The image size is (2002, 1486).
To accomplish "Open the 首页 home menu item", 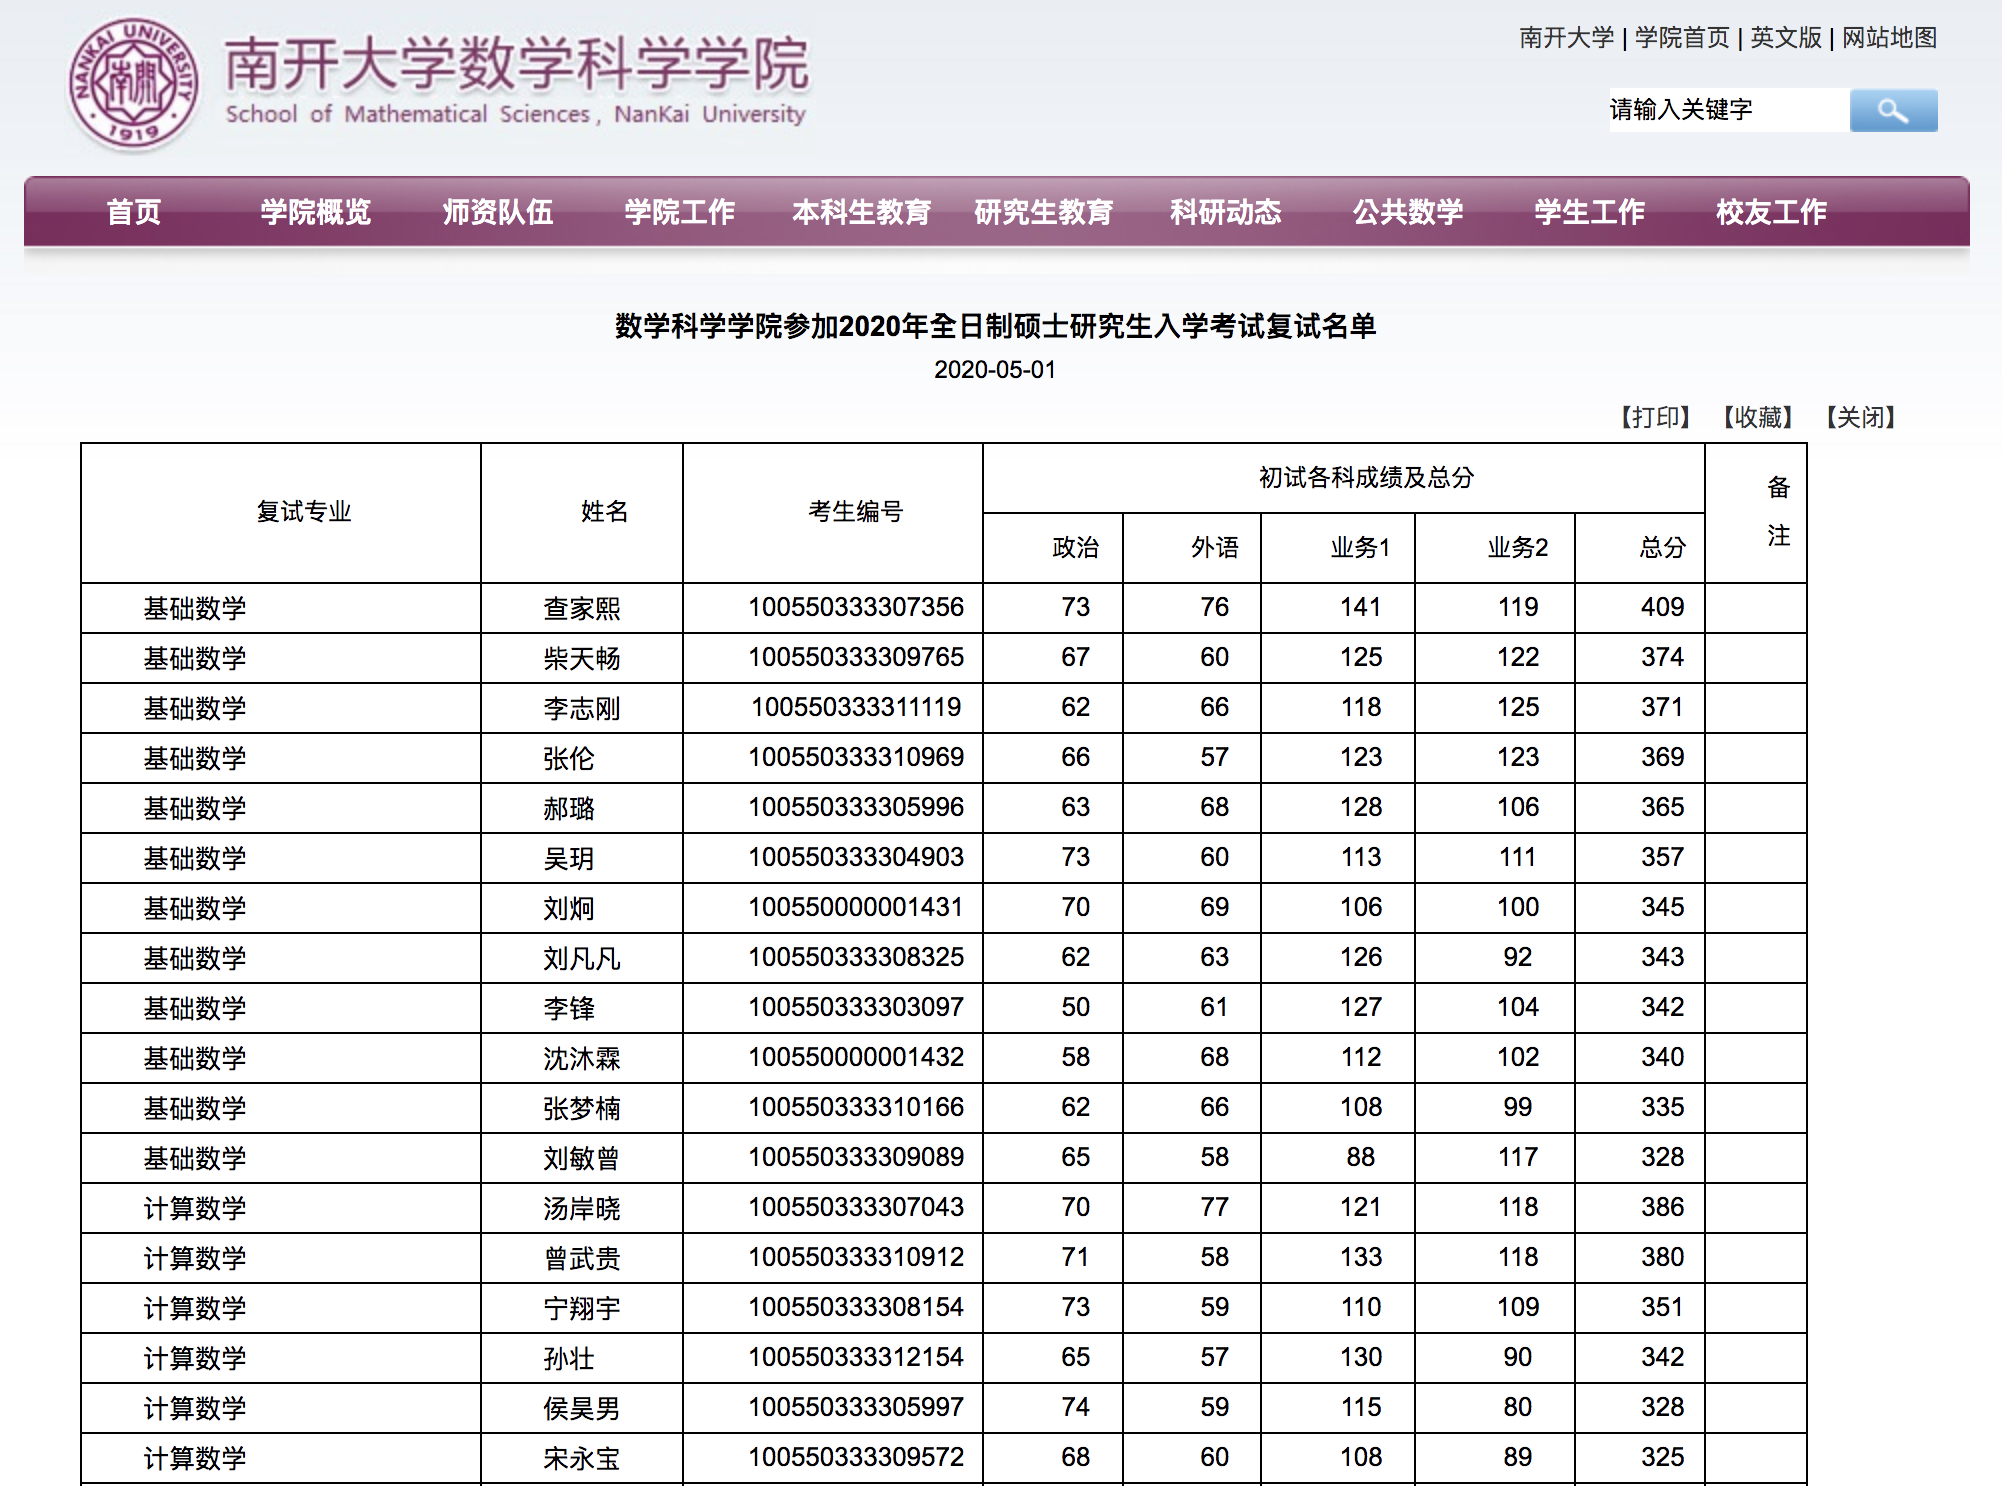I will pyautogui.click(x=134, y=212).
